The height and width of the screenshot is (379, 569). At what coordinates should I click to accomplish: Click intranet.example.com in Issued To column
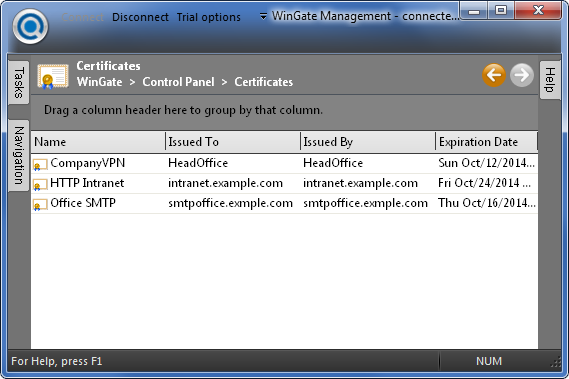coord(225,183)
